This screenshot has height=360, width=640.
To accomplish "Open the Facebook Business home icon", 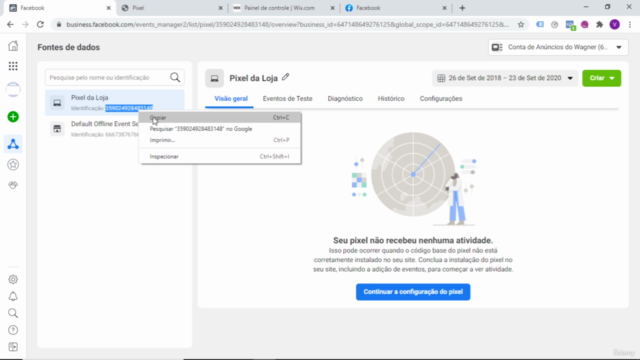I will (13, 46).
